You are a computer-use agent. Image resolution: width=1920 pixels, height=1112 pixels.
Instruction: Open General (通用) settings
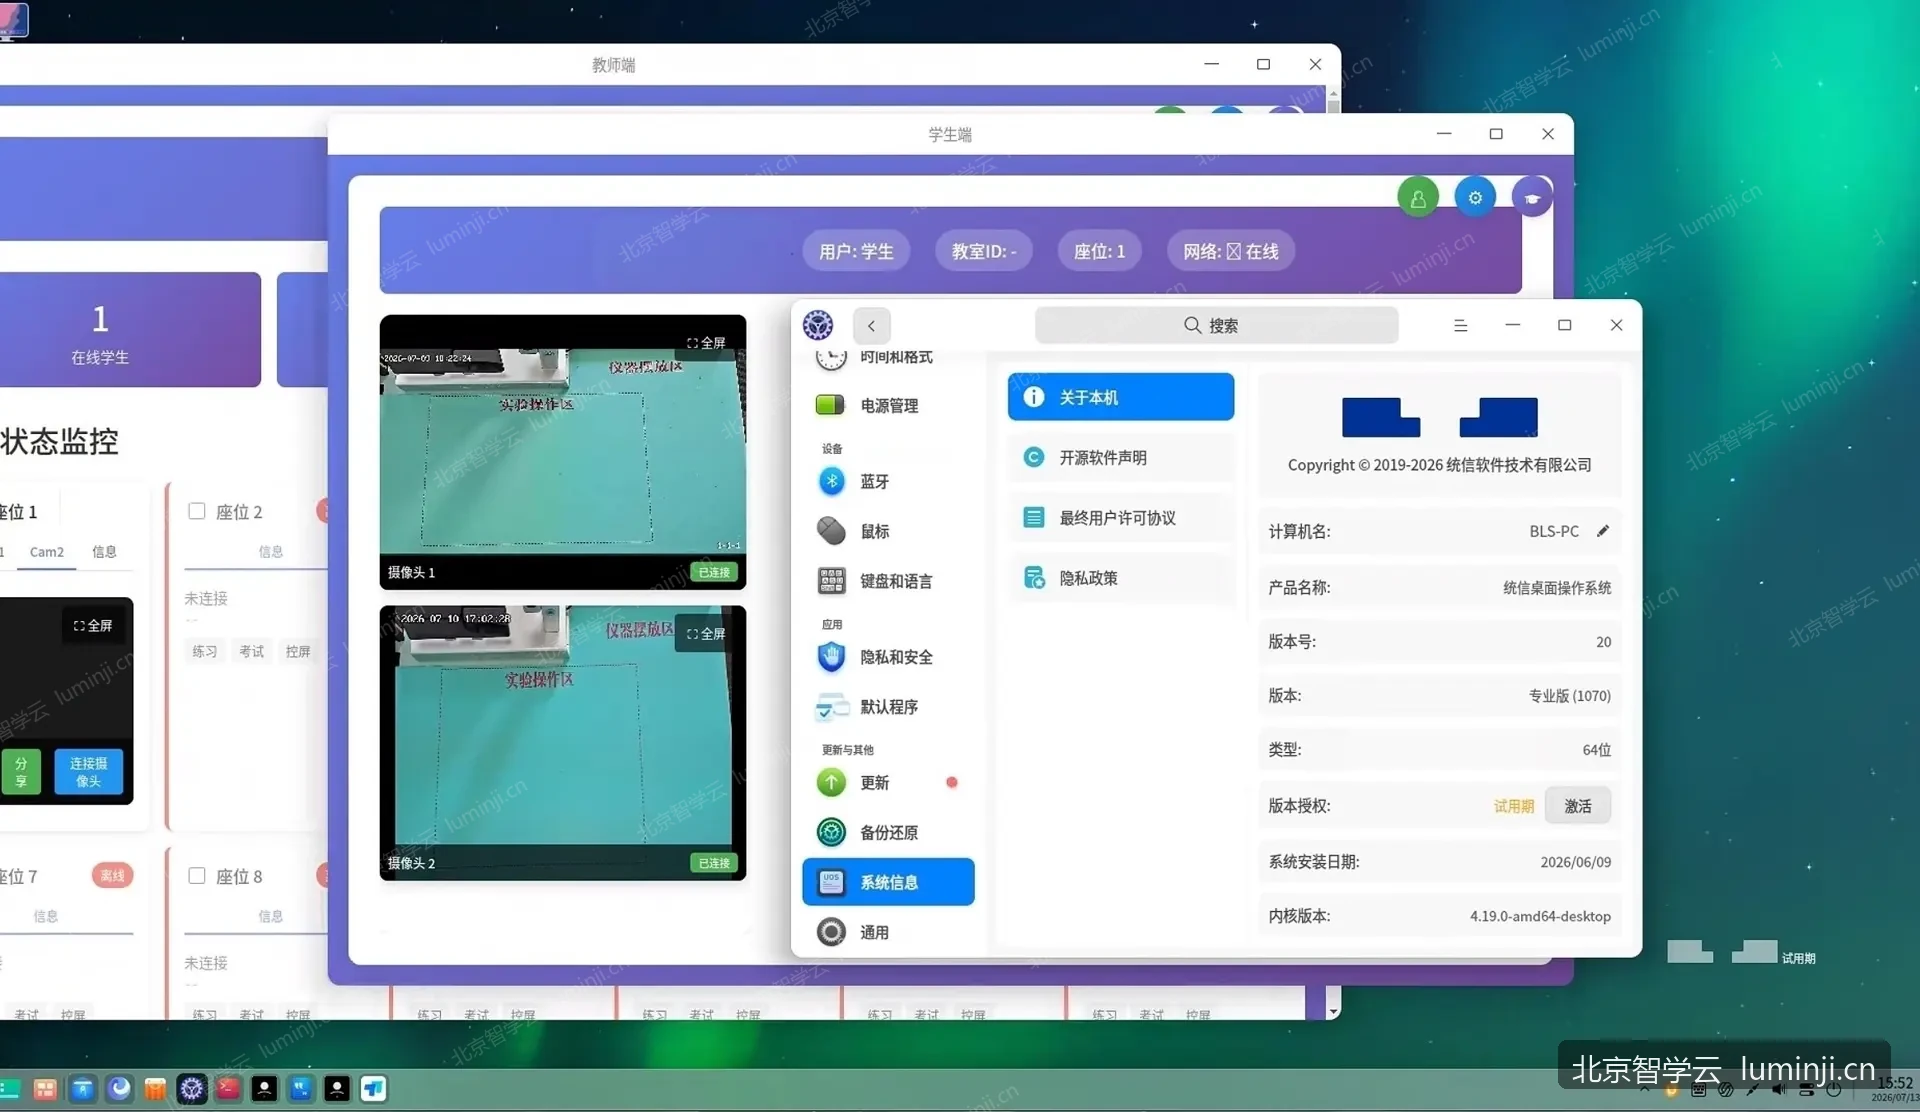(888, 932)
